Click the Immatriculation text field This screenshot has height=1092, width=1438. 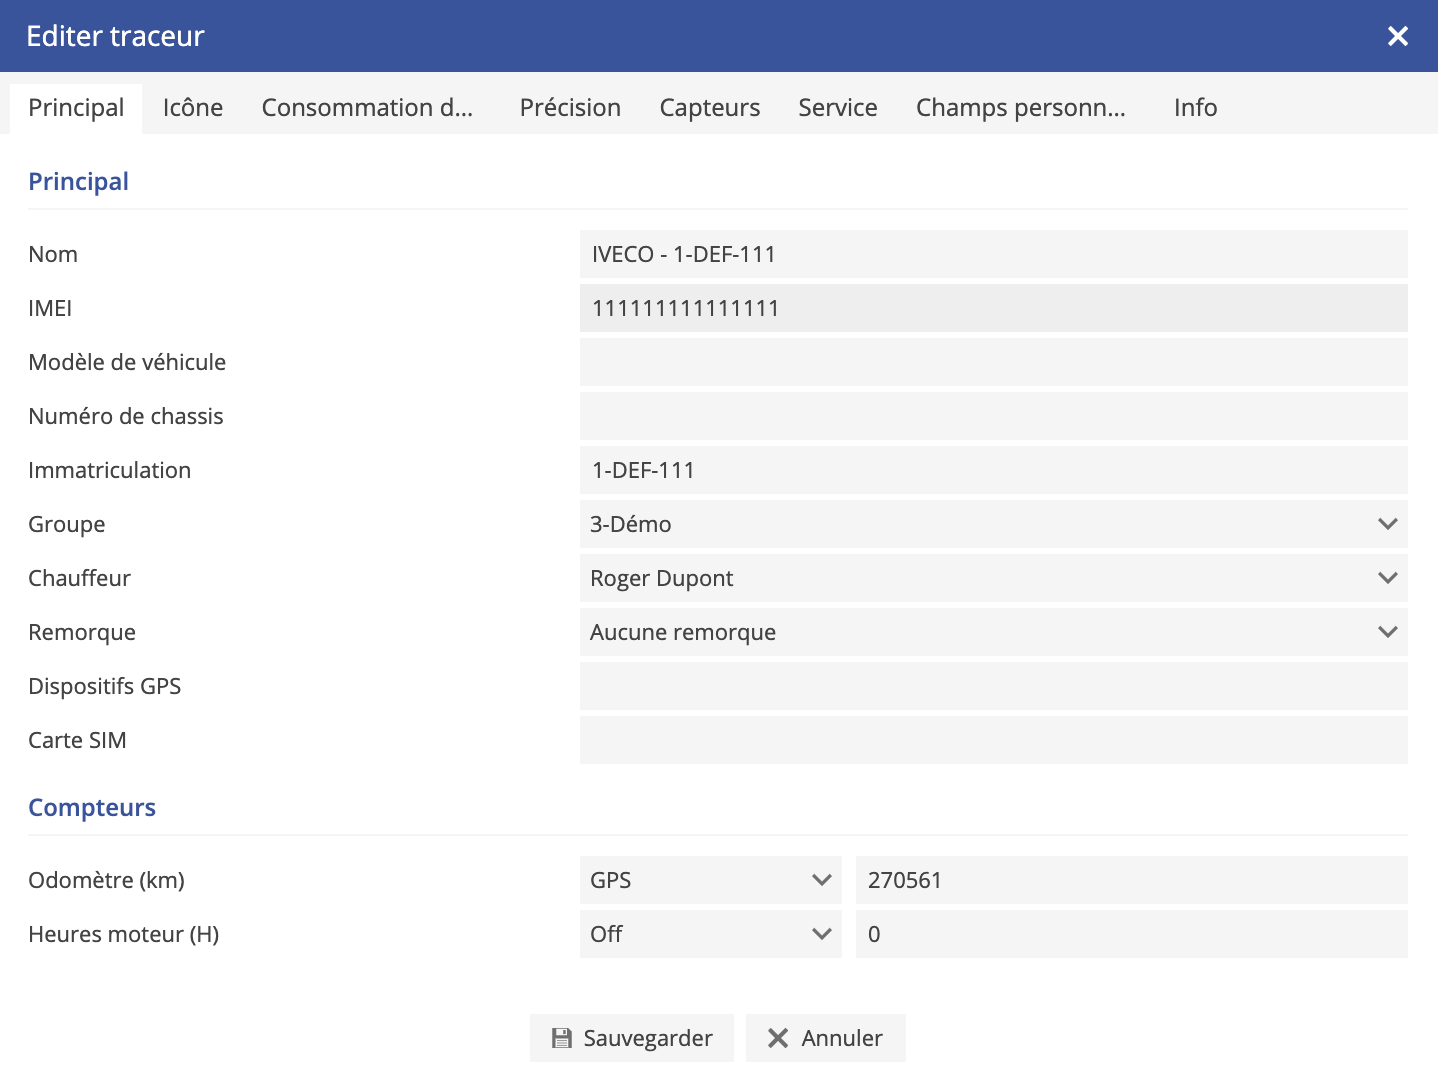[993, 470]
